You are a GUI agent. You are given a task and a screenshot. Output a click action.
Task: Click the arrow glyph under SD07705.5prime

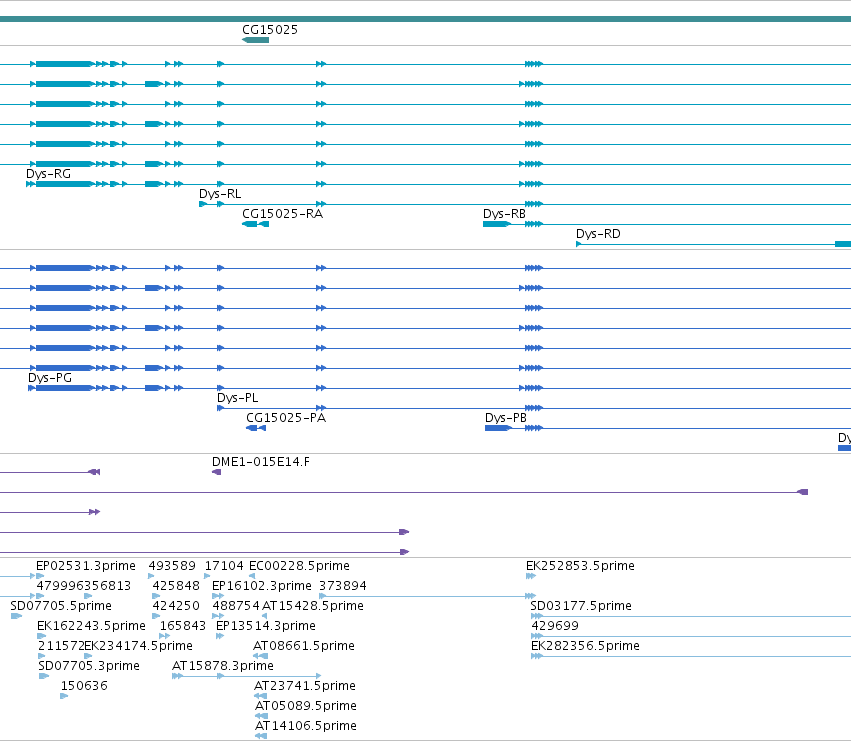pos(16,616)
